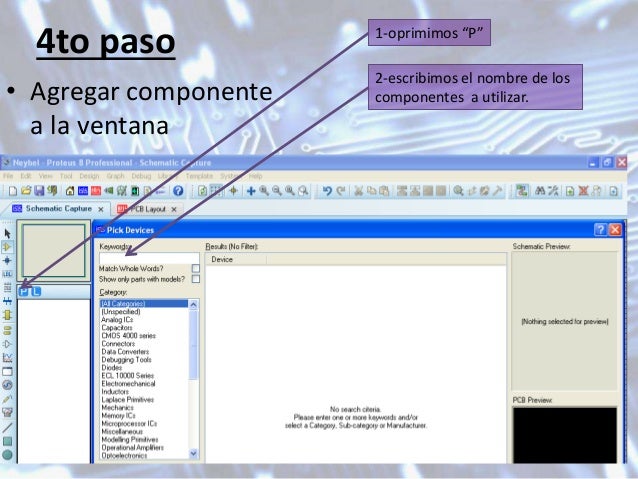Click the Keywords search input field
638x479 pixels.
tap(149, 258)
